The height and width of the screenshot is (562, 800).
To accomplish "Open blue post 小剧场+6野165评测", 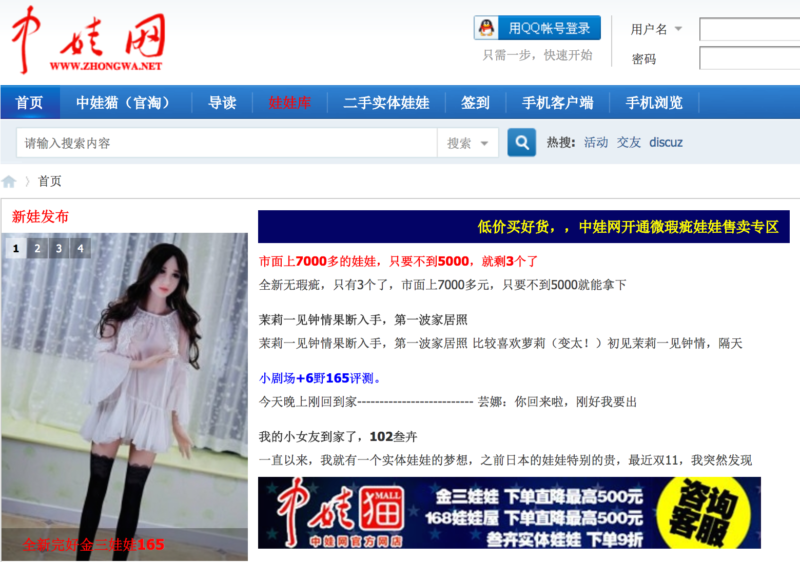I will 320,378.
